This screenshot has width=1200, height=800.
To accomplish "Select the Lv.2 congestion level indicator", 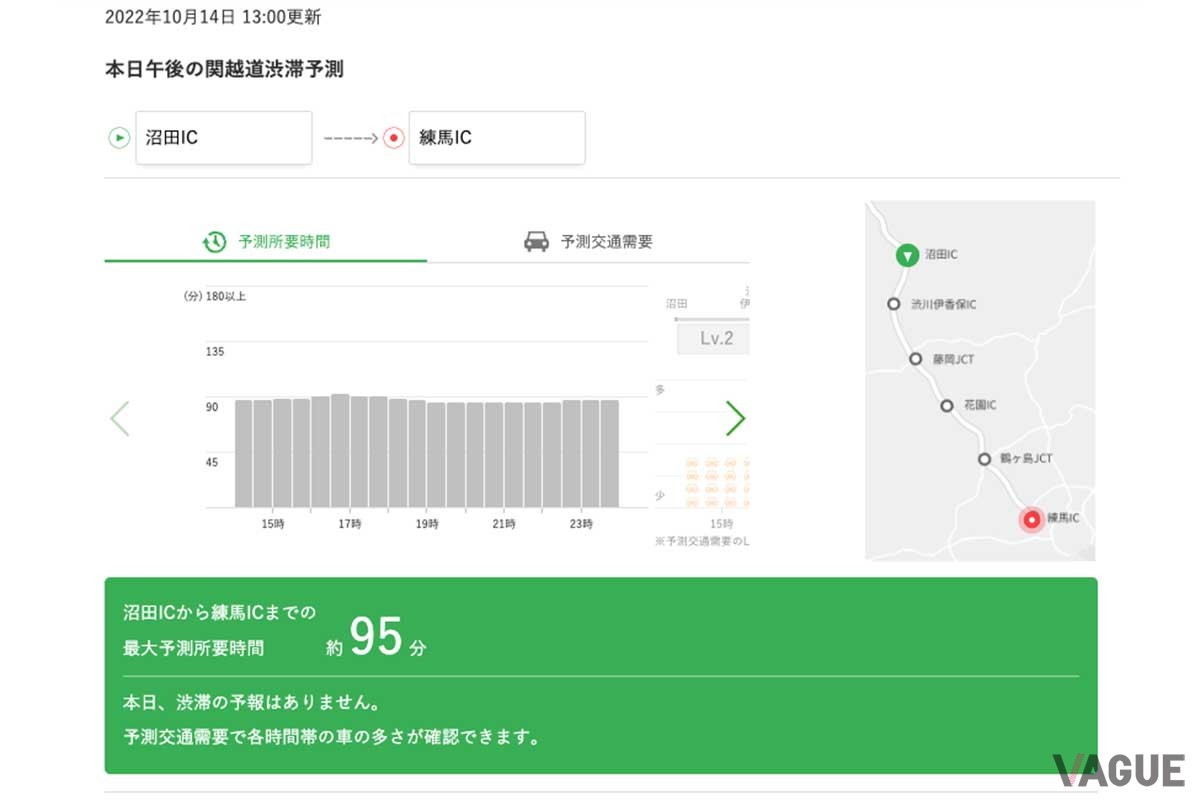I will coord(713,338).
